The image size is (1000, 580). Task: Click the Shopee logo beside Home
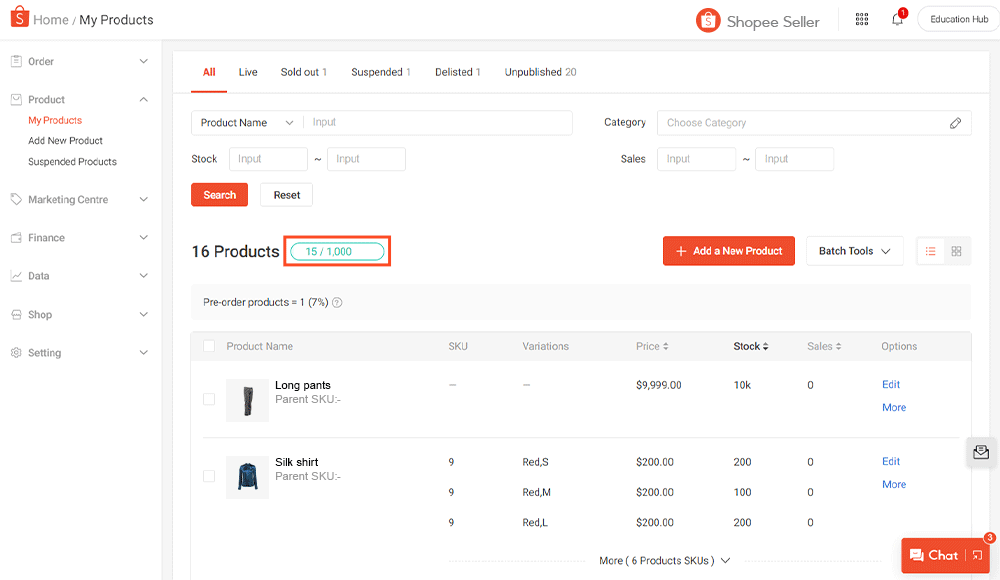19,19
